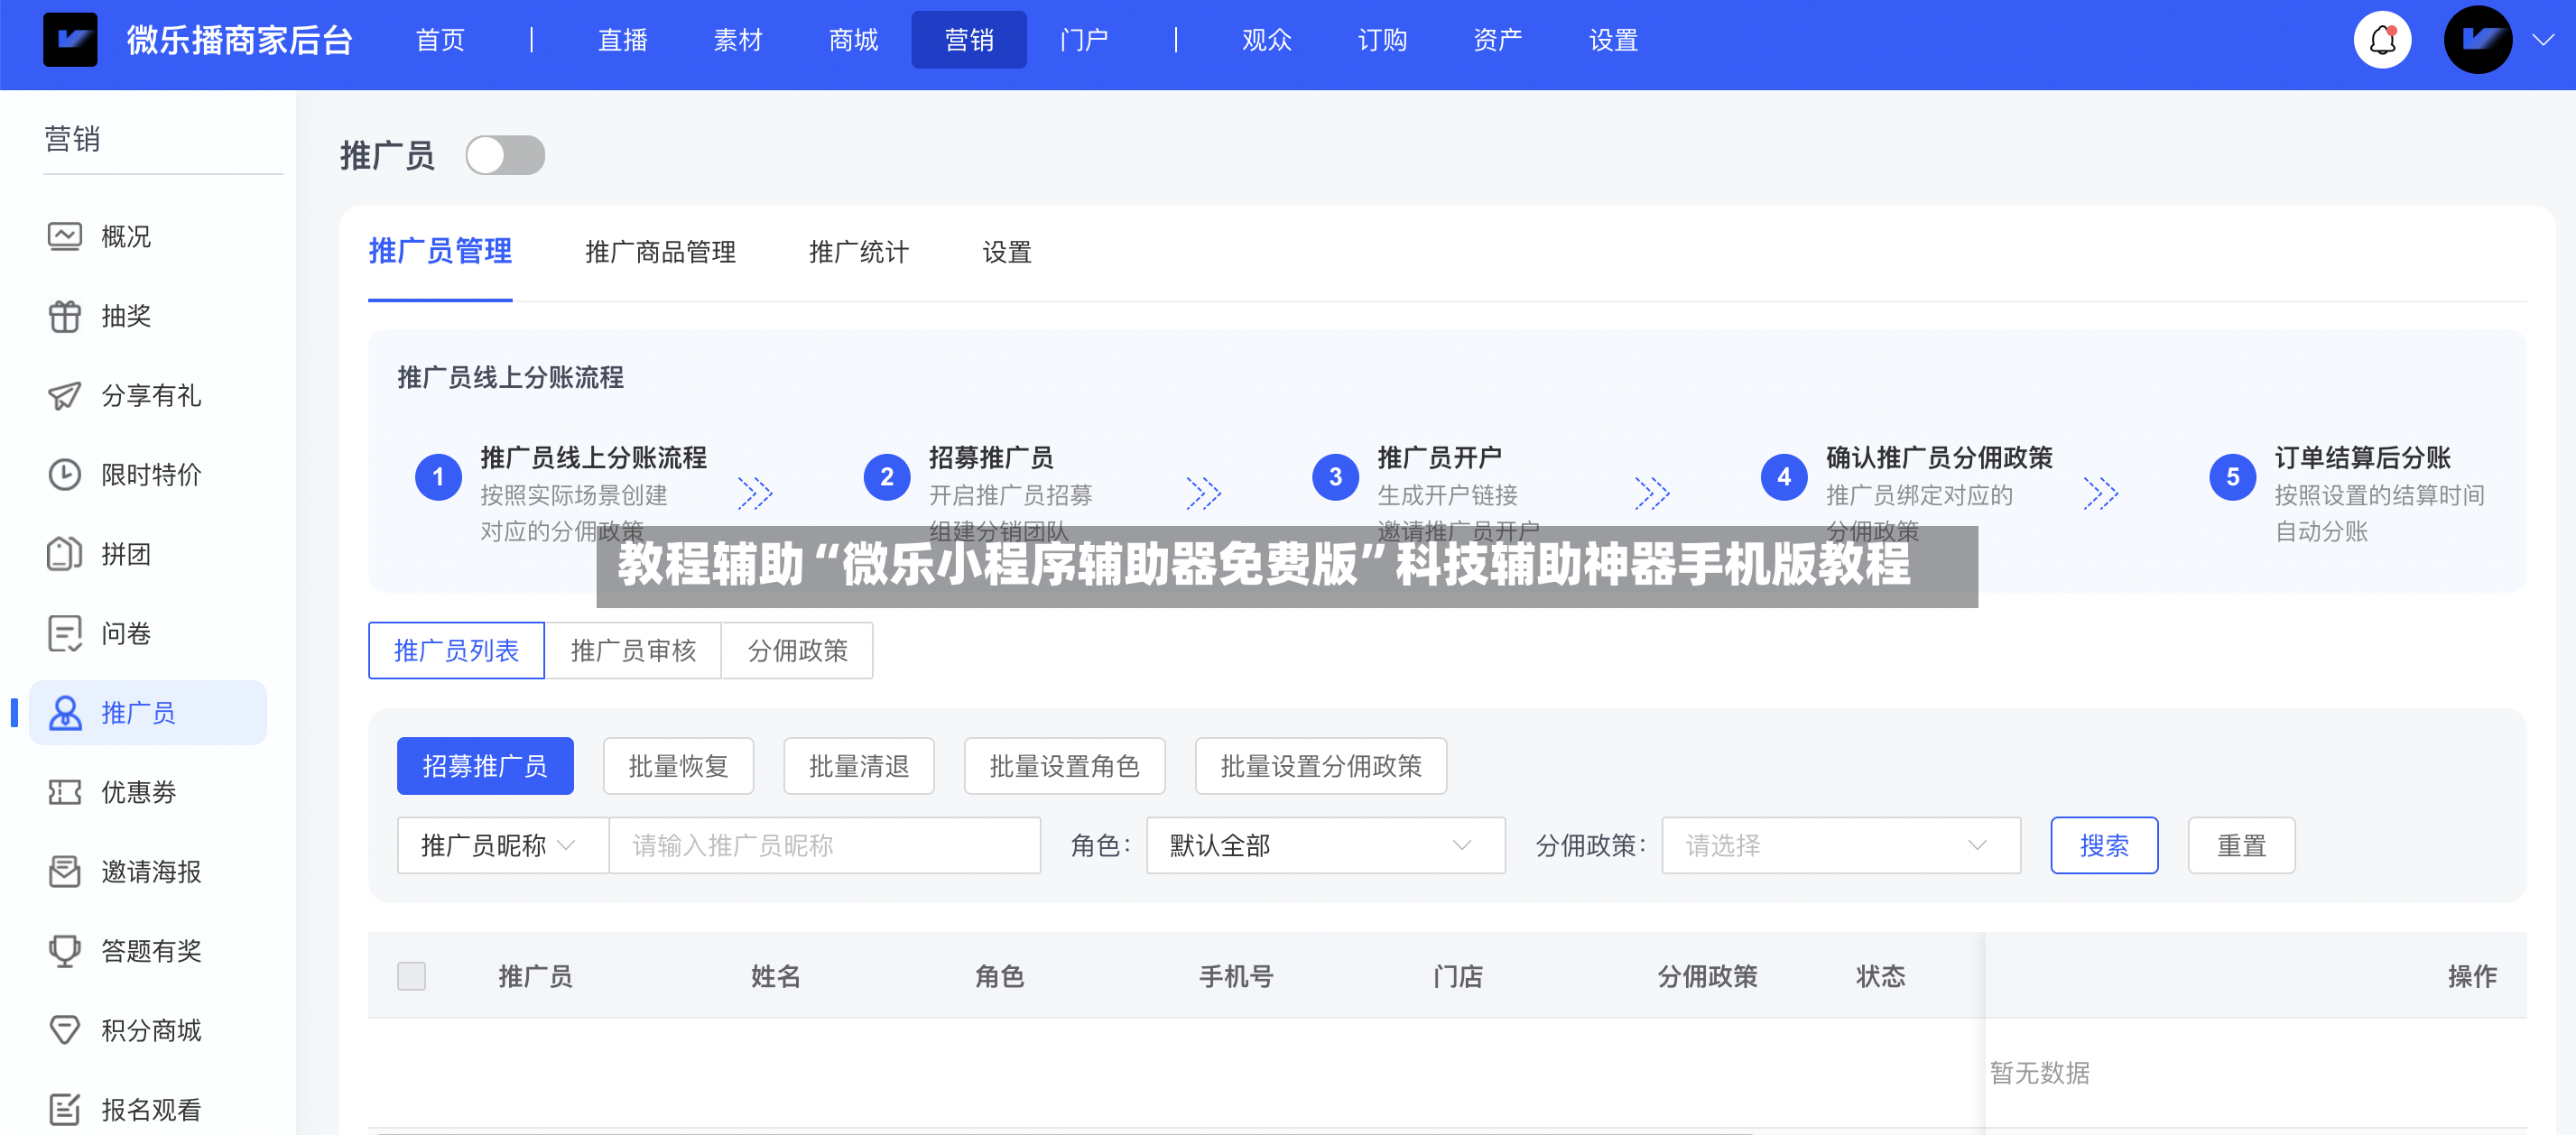2576x1135 pixels.
Task: Click the 批量设置角色 button
Action: click(x=1064, y=766)
